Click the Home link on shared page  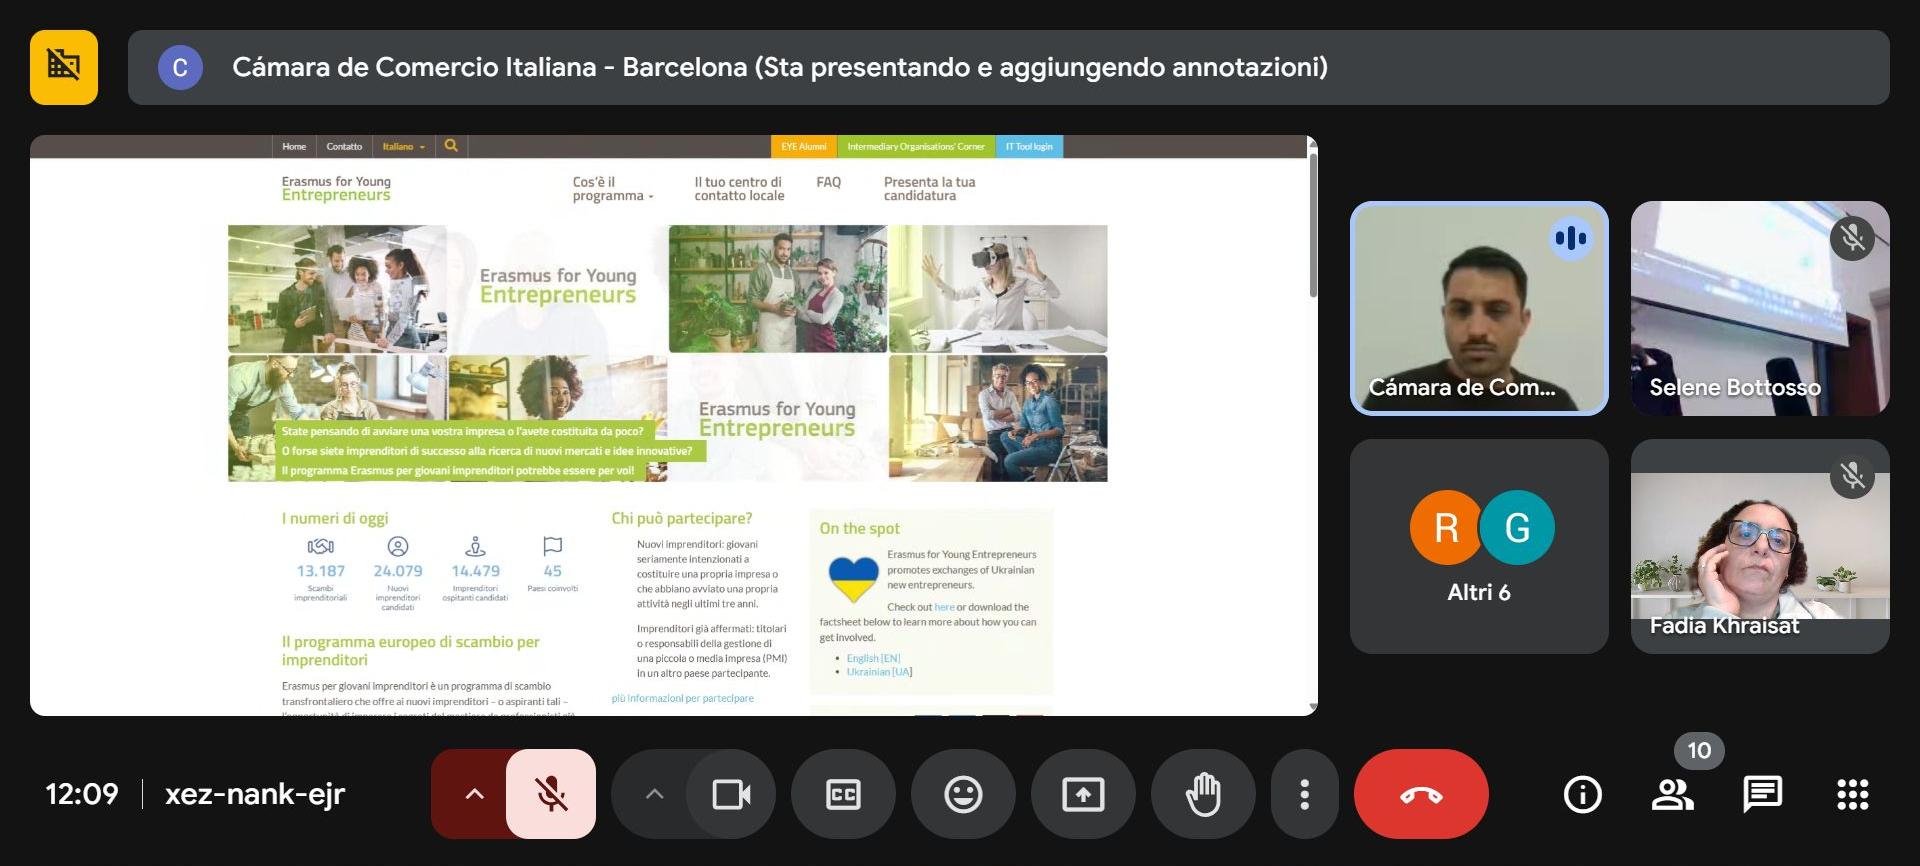click(294, 147)
